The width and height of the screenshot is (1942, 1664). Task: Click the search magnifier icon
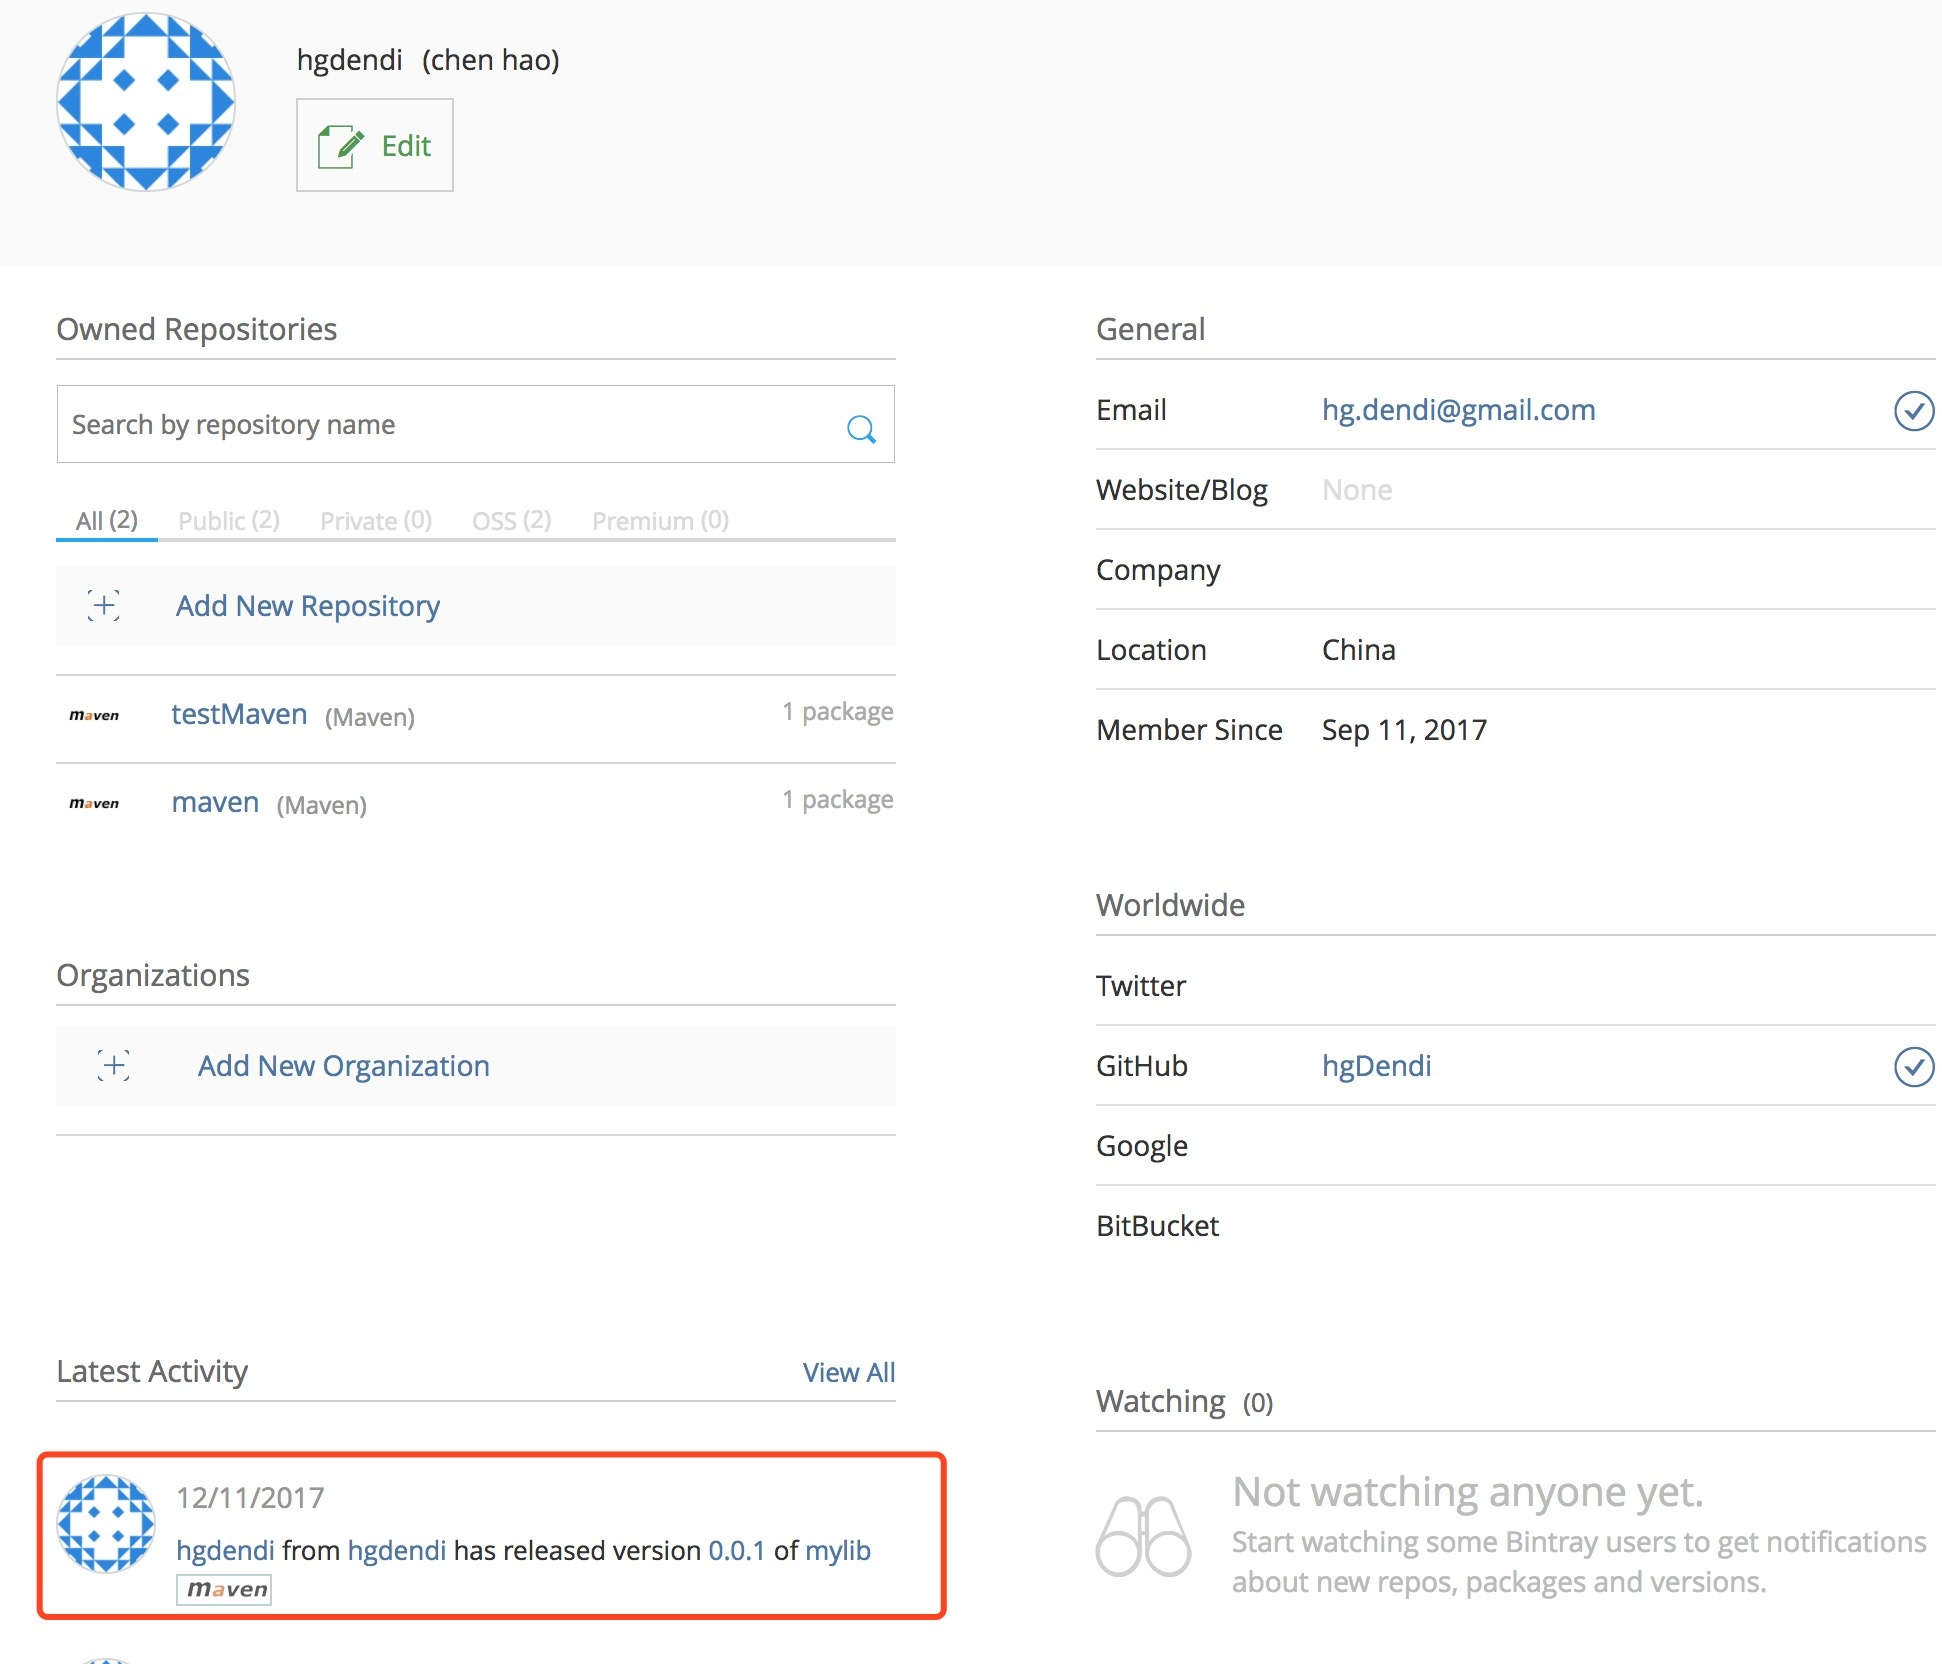860,429
